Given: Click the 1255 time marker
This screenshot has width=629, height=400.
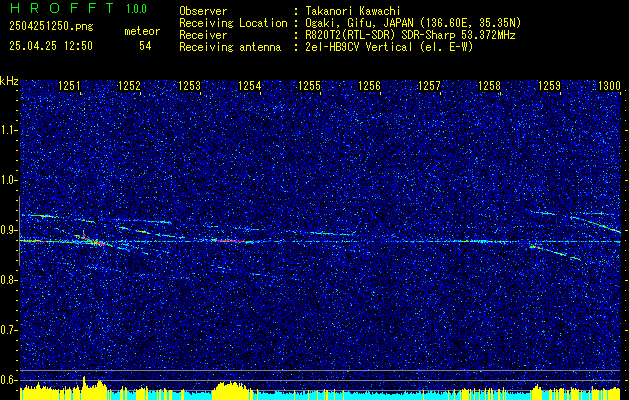Looking at the screenshot, I should [310, 86].
